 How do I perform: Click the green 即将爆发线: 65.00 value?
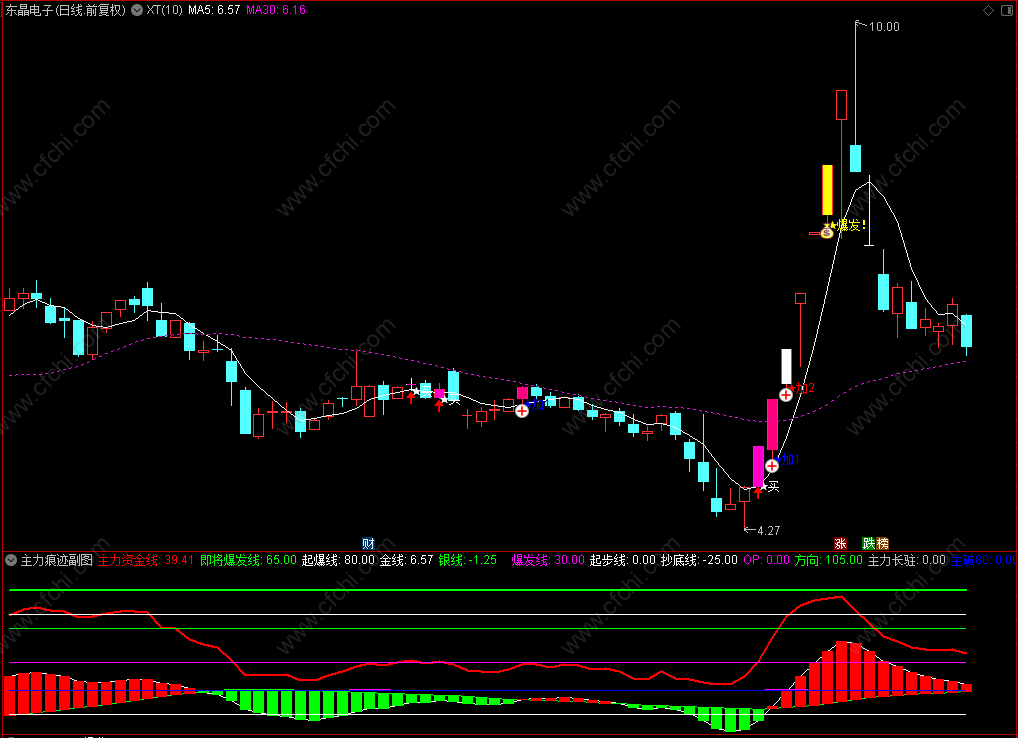[x=249, y=560]
